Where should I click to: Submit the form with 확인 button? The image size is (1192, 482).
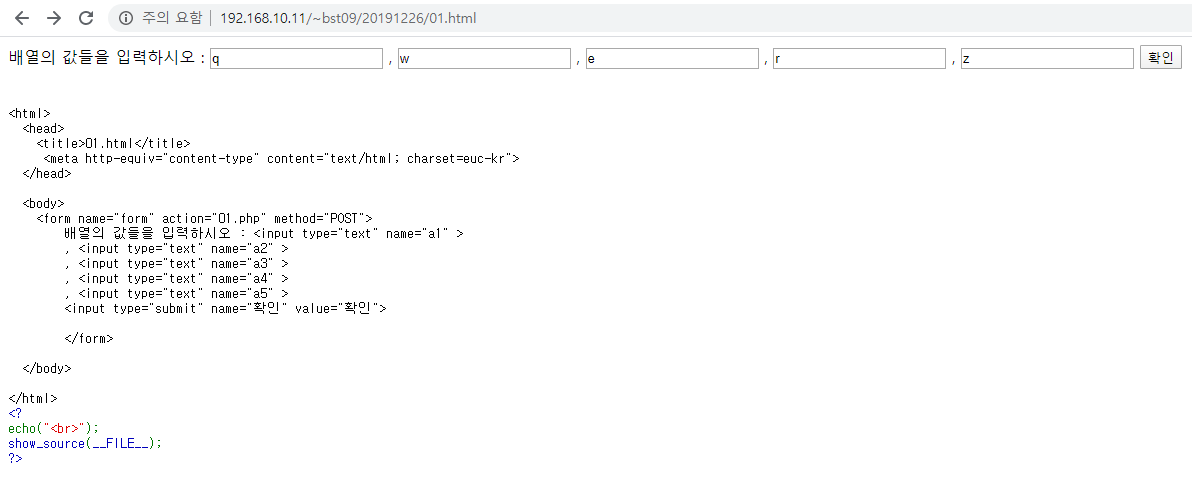click(x=1161, y=58)
